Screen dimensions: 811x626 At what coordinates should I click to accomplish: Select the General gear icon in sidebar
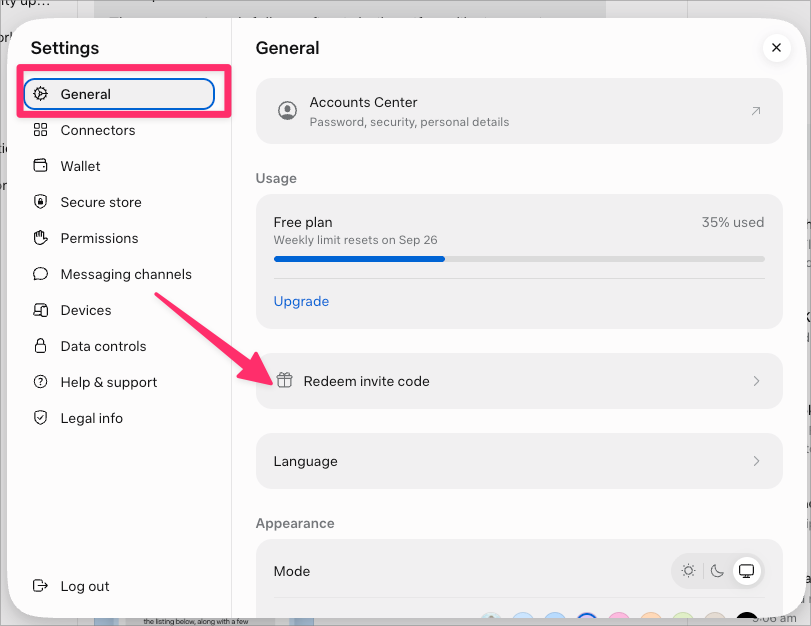point(40,94)
